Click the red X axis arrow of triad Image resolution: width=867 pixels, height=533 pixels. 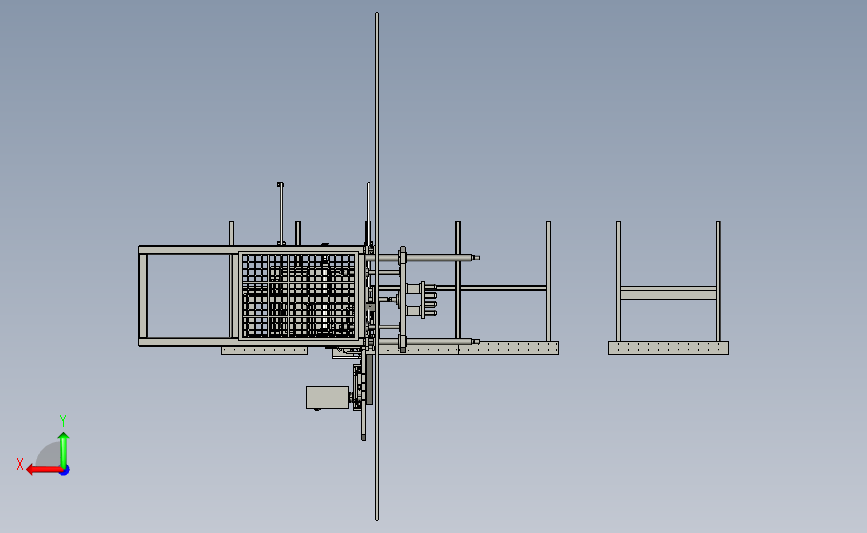[43, 470]
